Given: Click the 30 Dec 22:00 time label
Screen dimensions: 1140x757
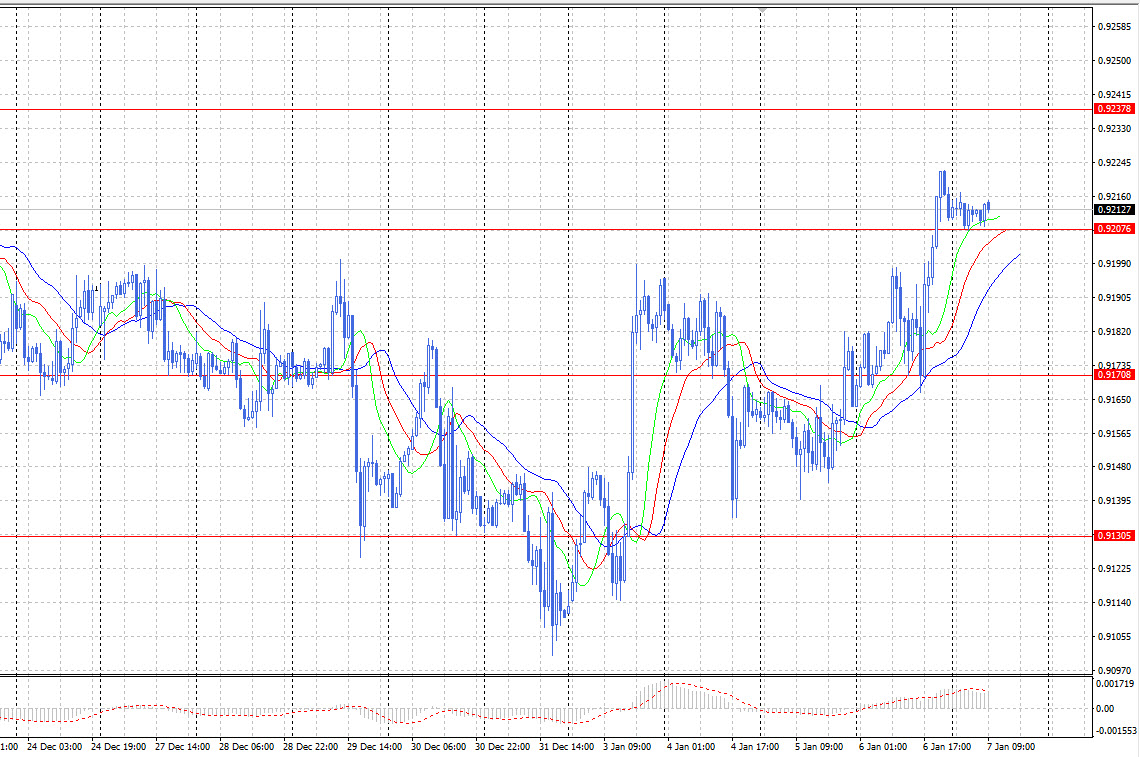Looking at the screenshot, I should (x=502, y=747).
